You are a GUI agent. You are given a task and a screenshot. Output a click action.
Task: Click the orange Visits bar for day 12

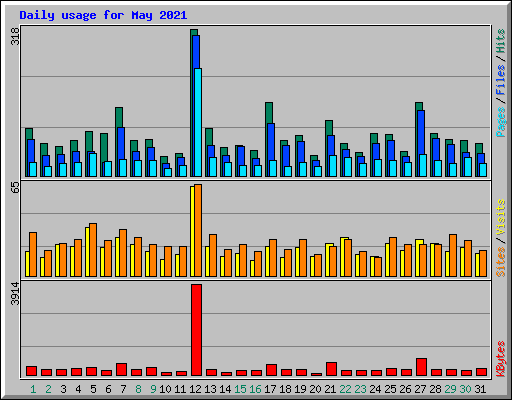pyautogui.click(x=198, y=230)
